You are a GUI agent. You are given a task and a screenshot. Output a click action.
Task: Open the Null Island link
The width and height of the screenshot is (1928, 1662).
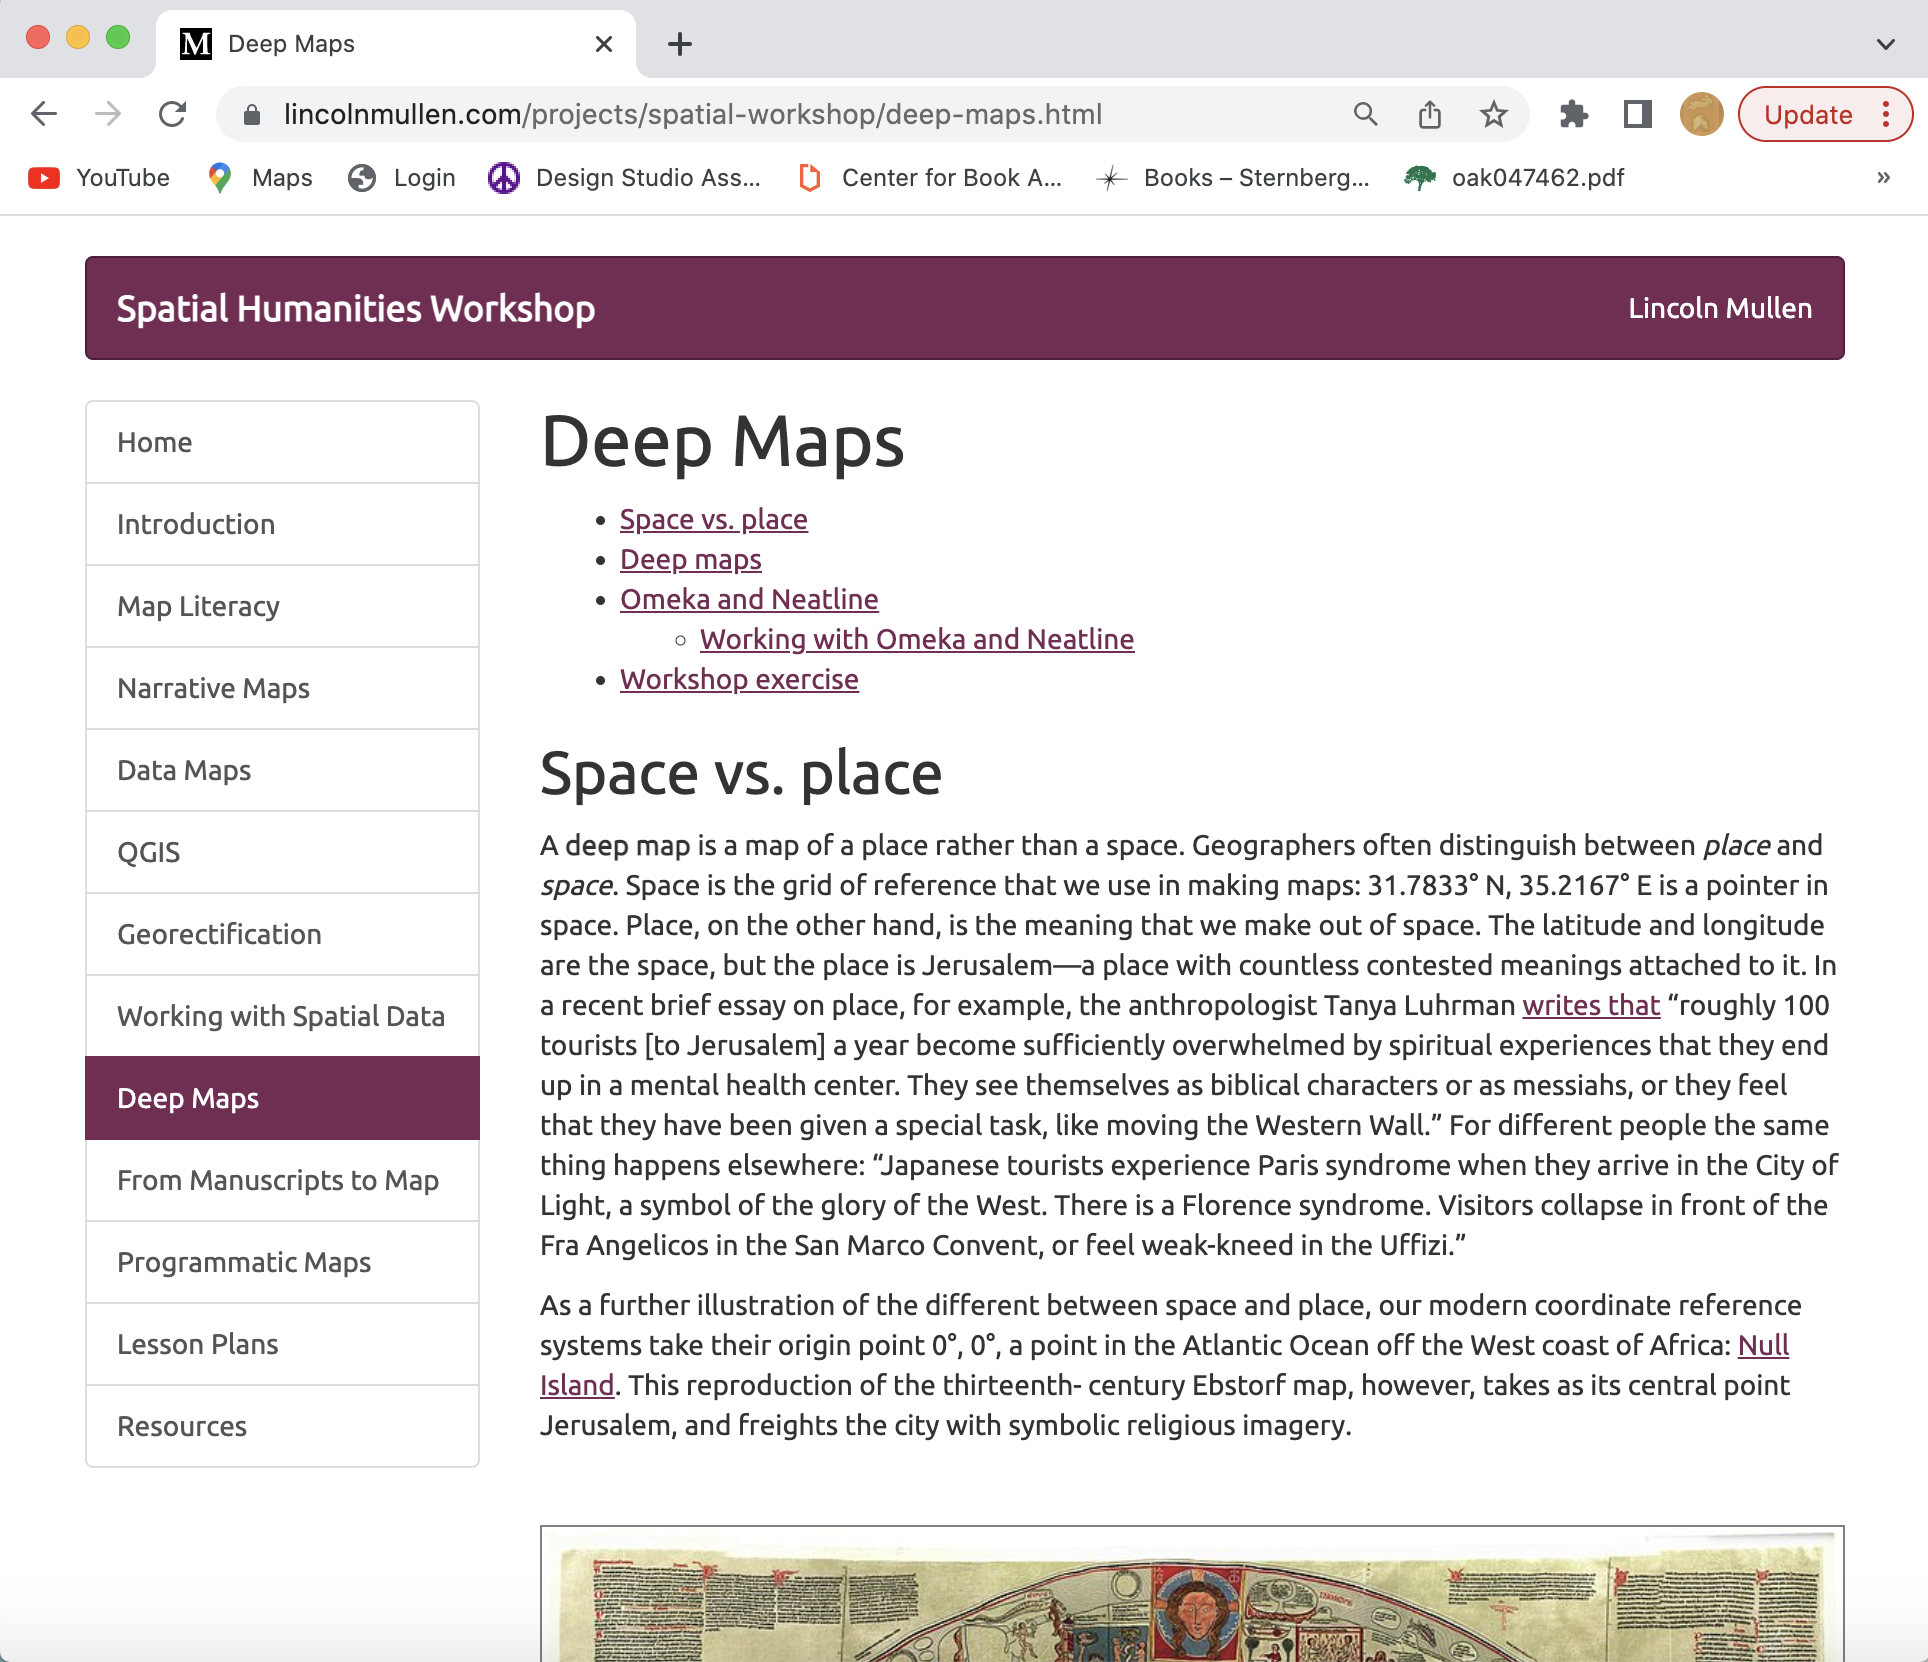click(1763, 1346)
